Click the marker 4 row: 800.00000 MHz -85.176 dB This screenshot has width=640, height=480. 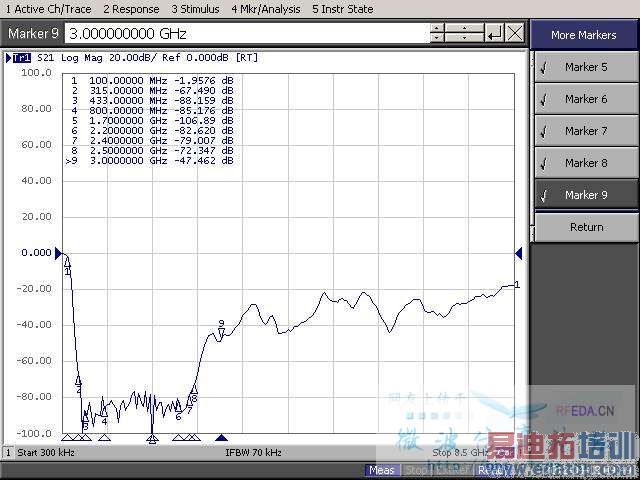pos(151,110)
